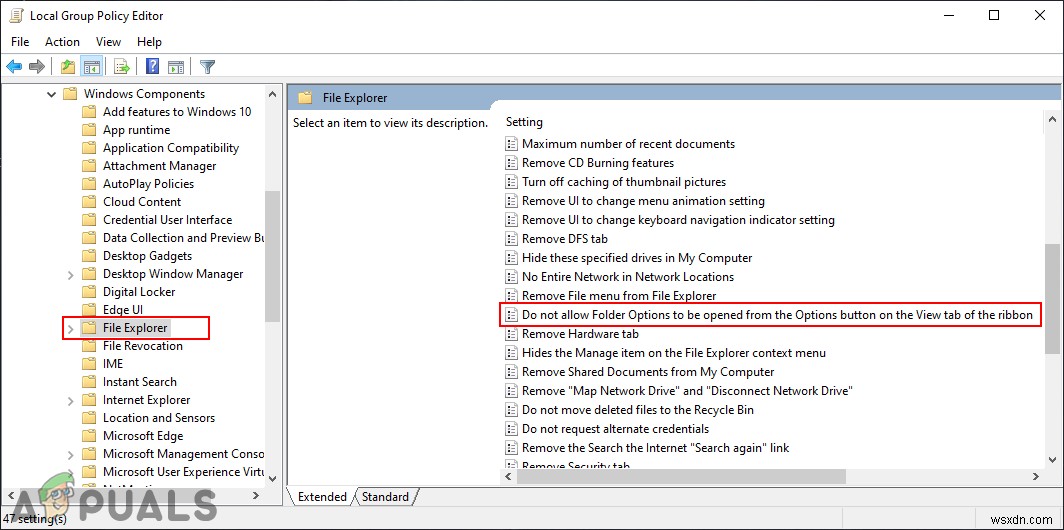Click the settings list vertical scrollbar thumb
The image size is (1064, 530).
pos(1052,299)
